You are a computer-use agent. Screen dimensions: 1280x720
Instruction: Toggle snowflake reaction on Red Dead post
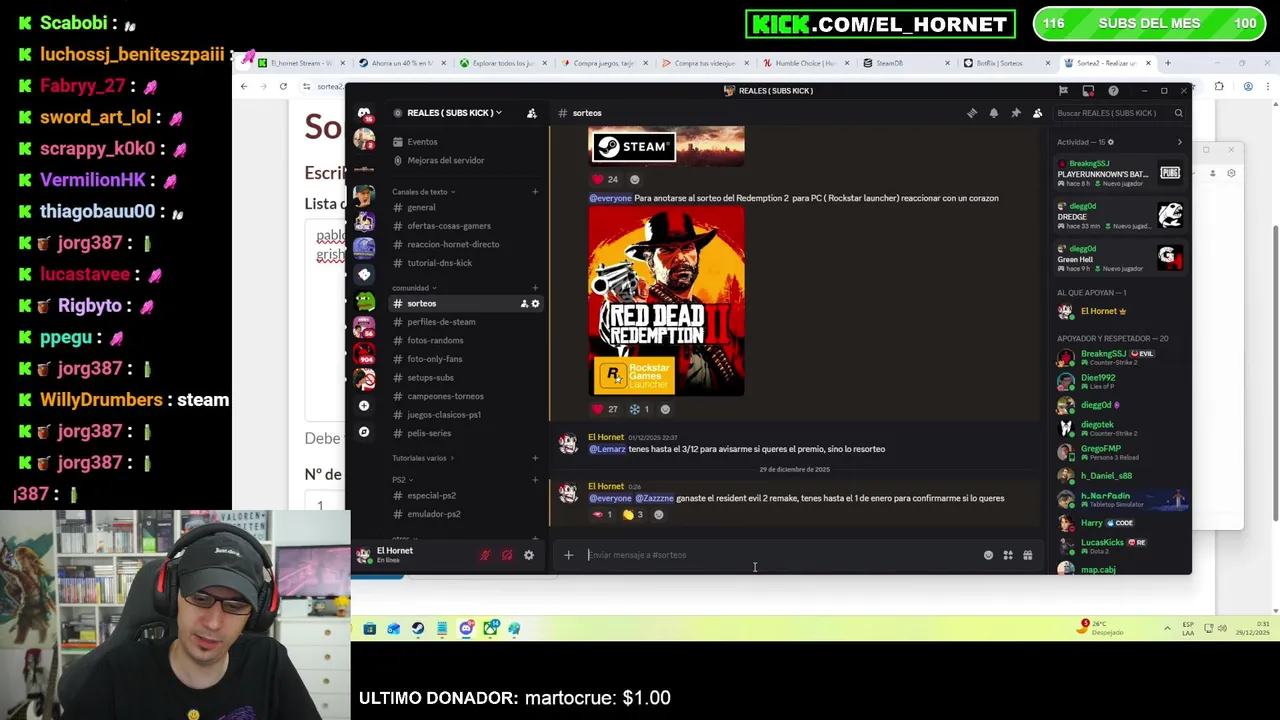(639, 409)
